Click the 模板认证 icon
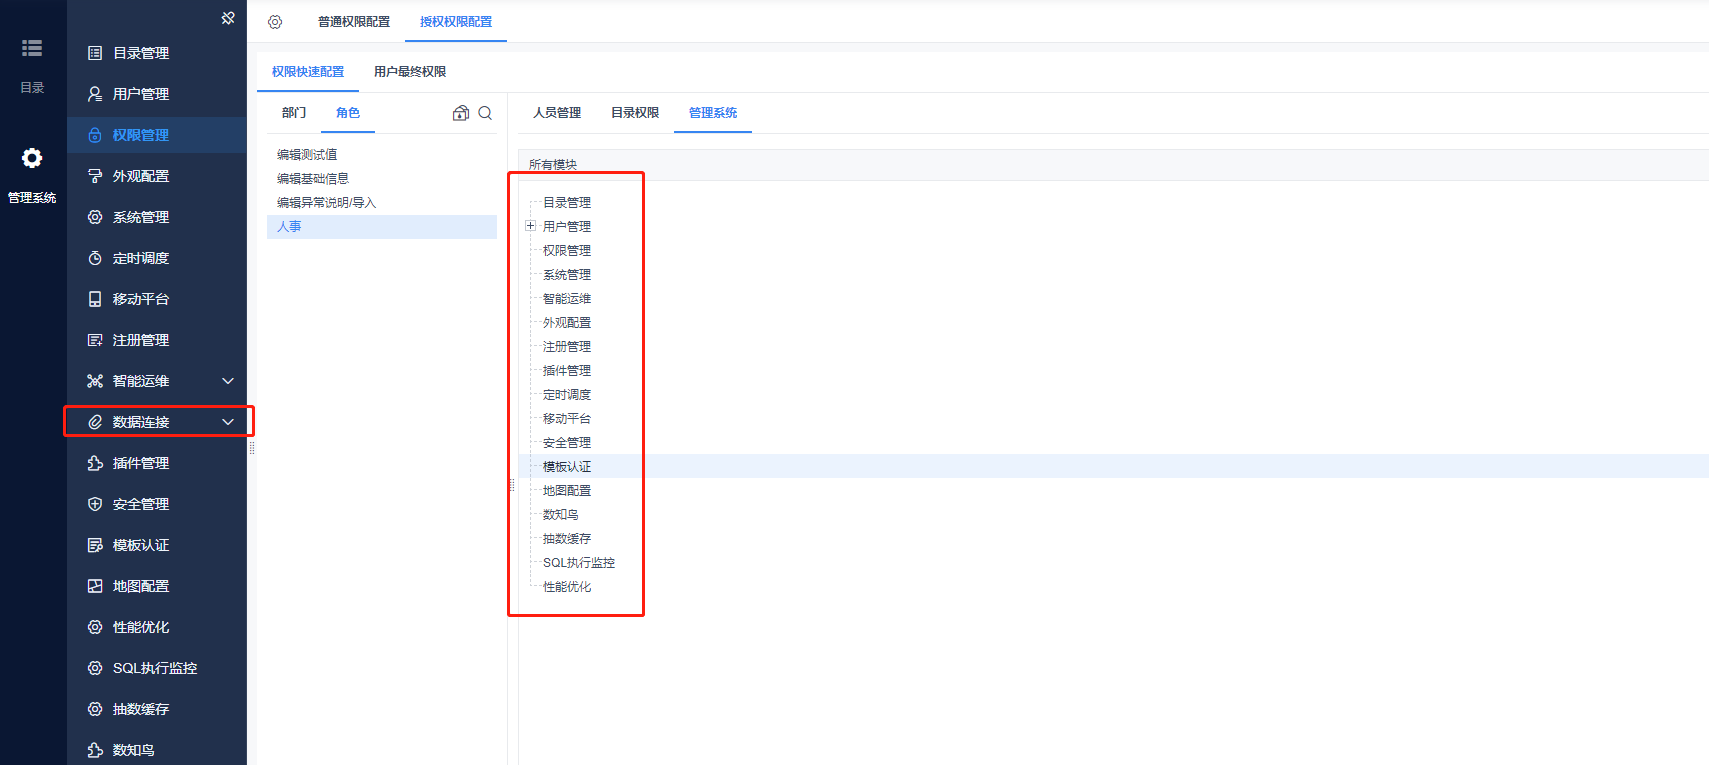 (x=95, y=545)
